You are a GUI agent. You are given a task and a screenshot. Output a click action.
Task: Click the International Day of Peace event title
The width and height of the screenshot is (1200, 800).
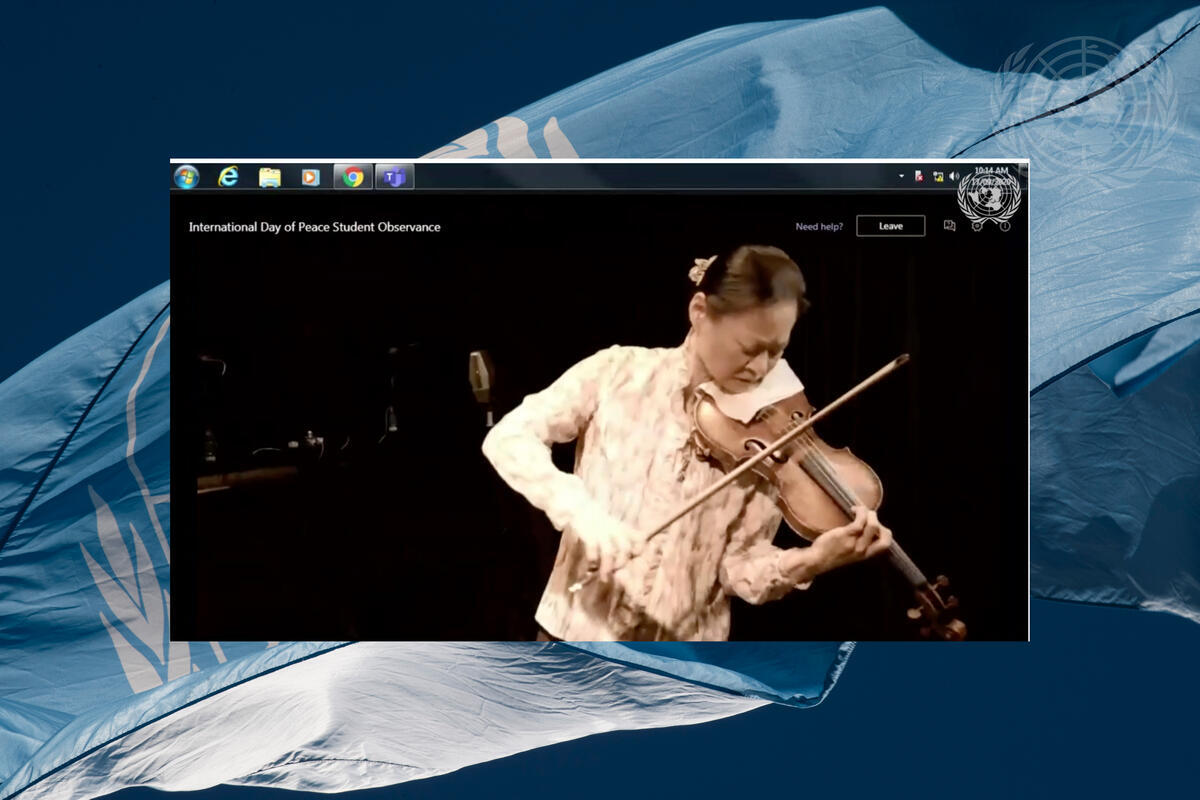pyautogui.click(x=314, y=227)
